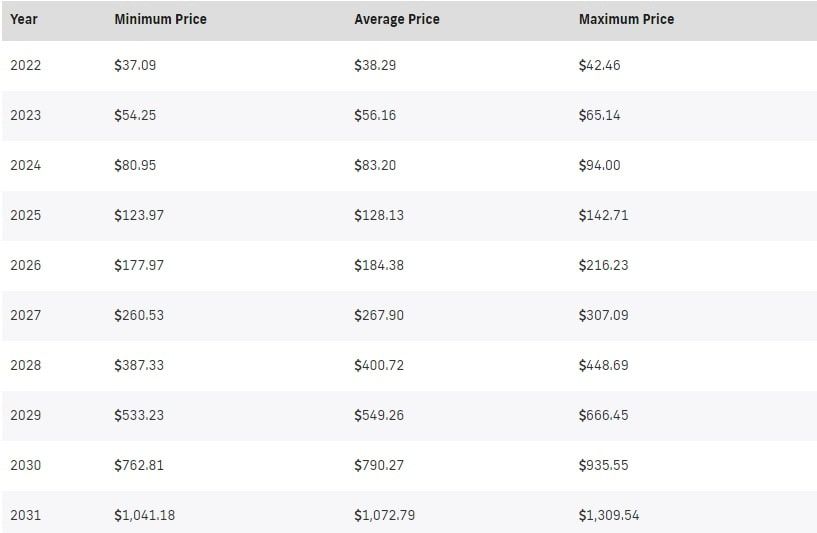Click the 2031 maximum price $1,309.54
This screenshot has height=533, width=817.
coord(609,515)
